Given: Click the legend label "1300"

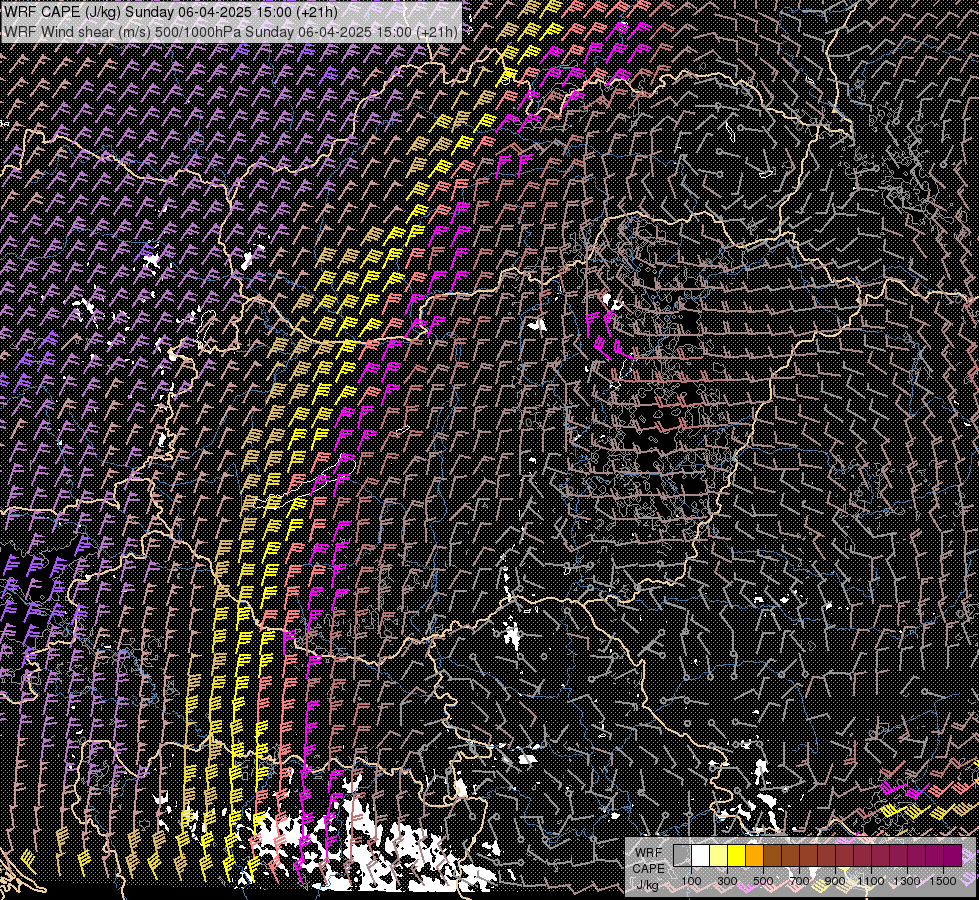Looking at the screenshot, I should pyautogui.click(x=907, y=881).
